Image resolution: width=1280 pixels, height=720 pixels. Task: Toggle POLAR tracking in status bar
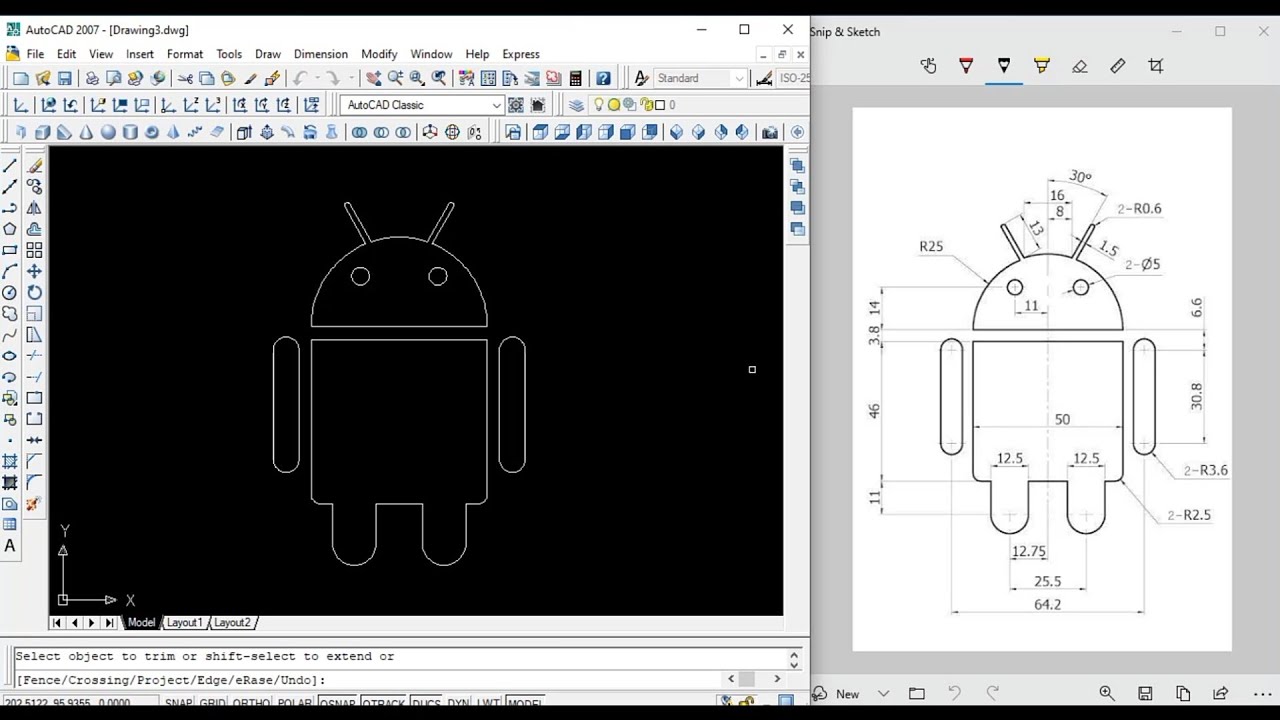coord(294,702)
